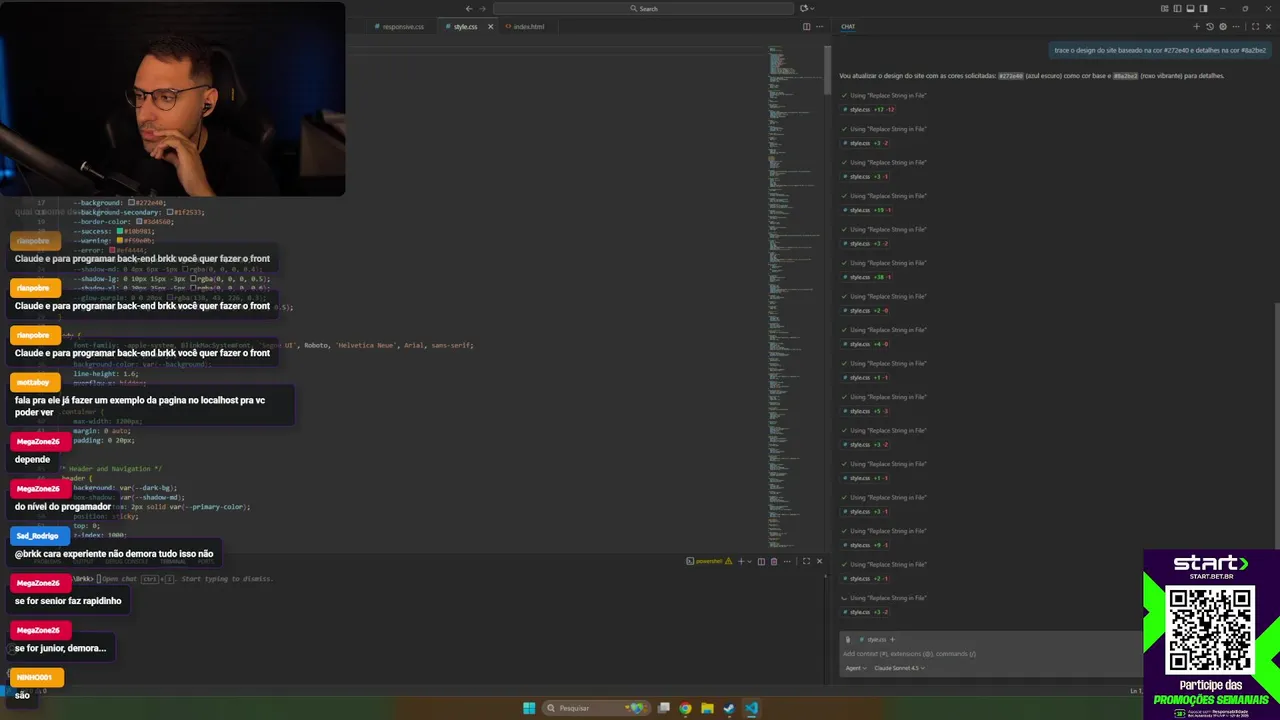Split the terminal
Image resolution: width=1280 pixels, height=720 pixels.
pos(761,561)
